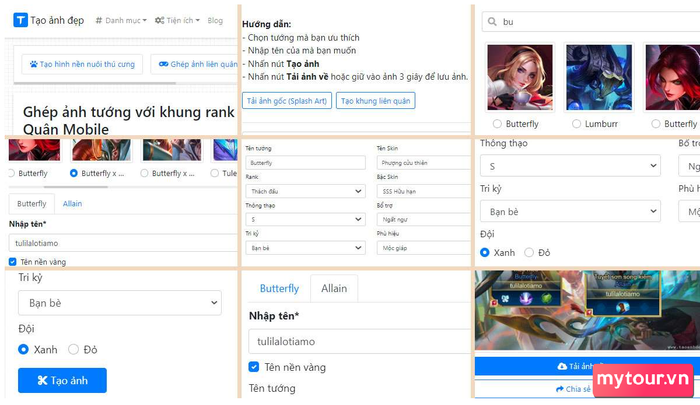Click the blonde Butterfly hero thumbnail

click(x=520, y=77)
